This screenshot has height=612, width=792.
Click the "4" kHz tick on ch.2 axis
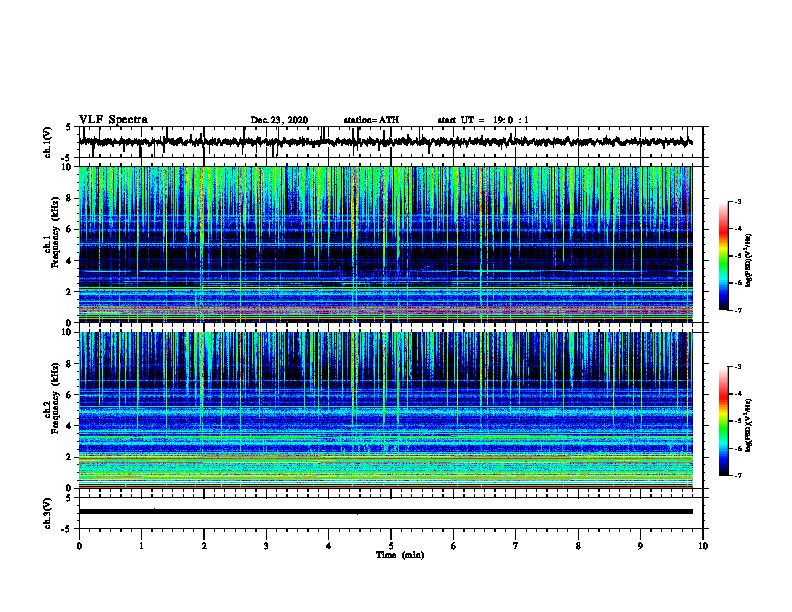coord(69,426)
